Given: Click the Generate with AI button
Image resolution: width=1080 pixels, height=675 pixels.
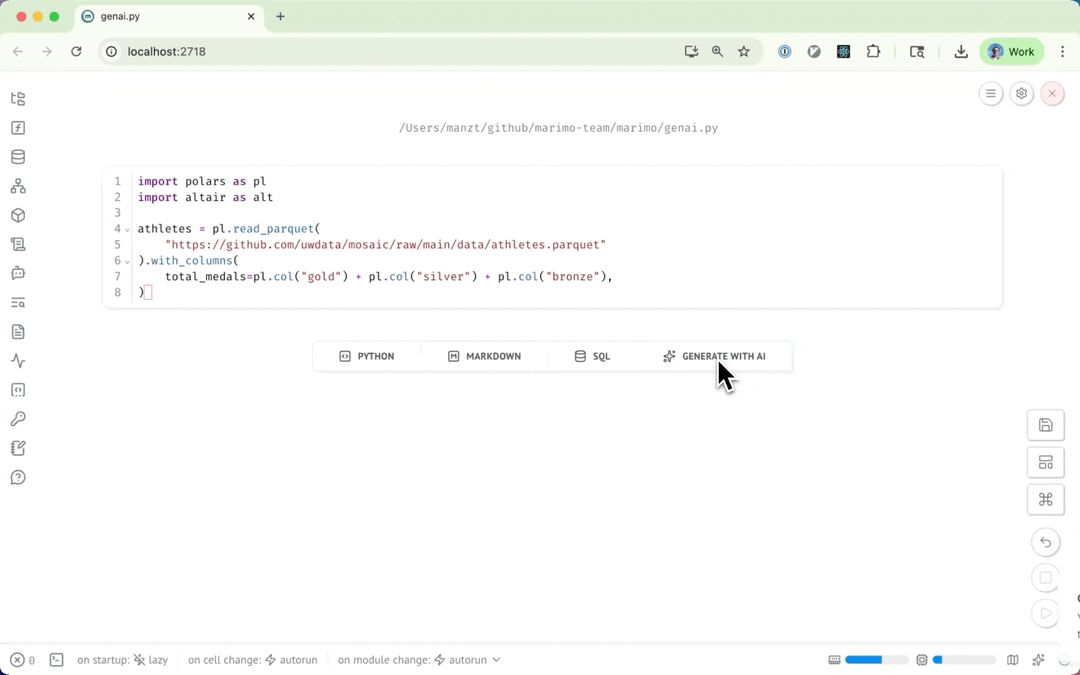Looking at the screenshot, I should 714,356.
